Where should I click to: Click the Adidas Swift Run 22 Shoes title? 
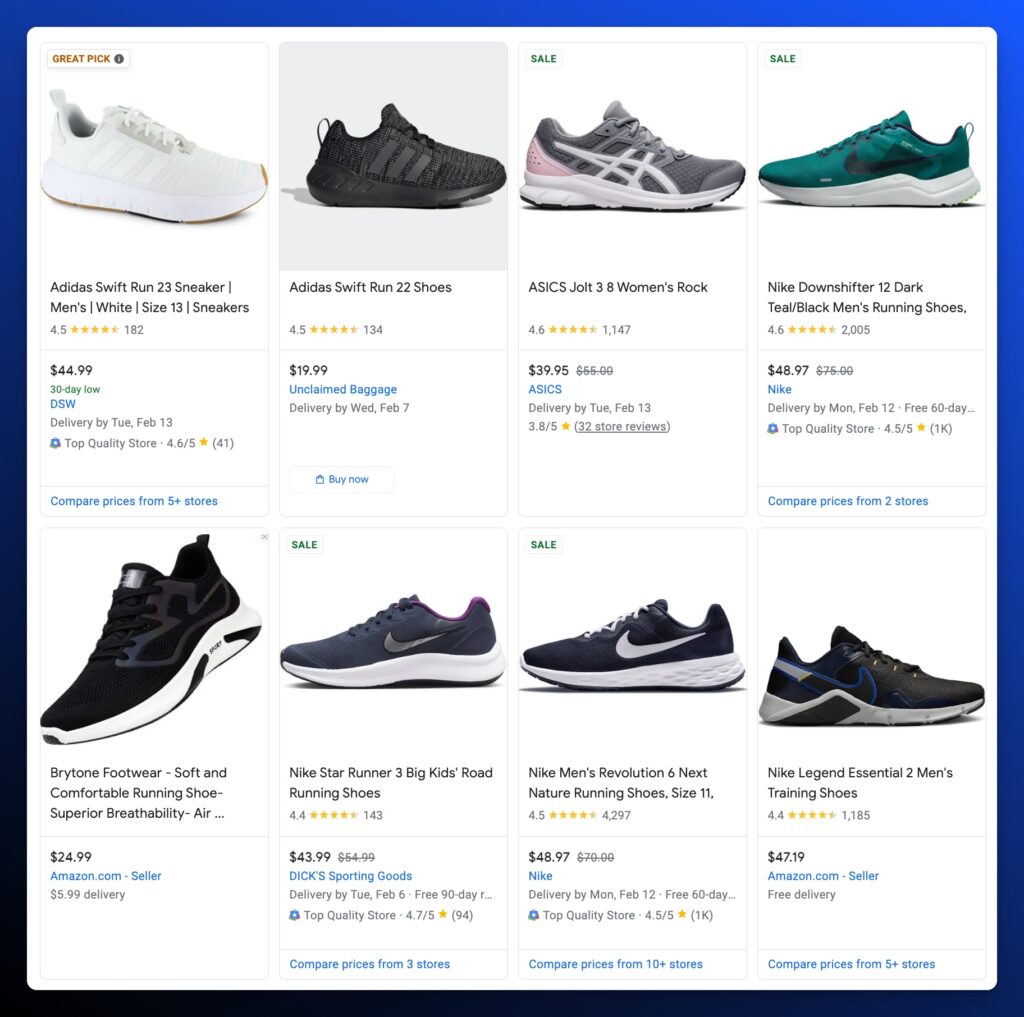tap(370, 287)
